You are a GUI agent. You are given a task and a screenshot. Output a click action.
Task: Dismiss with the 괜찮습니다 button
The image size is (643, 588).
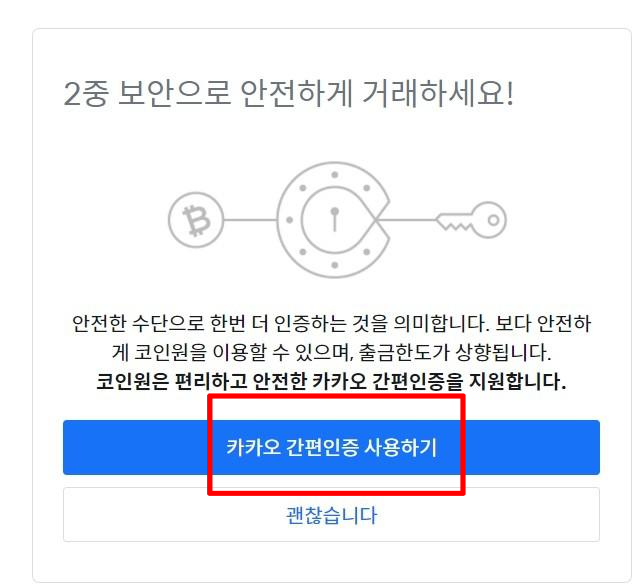pyautogui.click(x=331, y=515)
